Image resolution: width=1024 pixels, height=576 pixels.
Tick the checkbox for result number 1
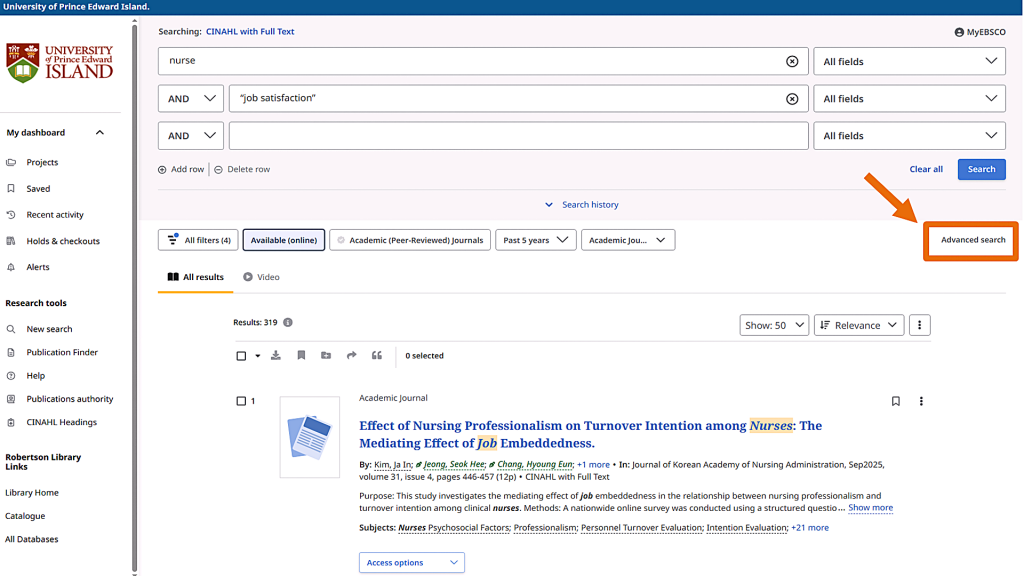point(241,401)
